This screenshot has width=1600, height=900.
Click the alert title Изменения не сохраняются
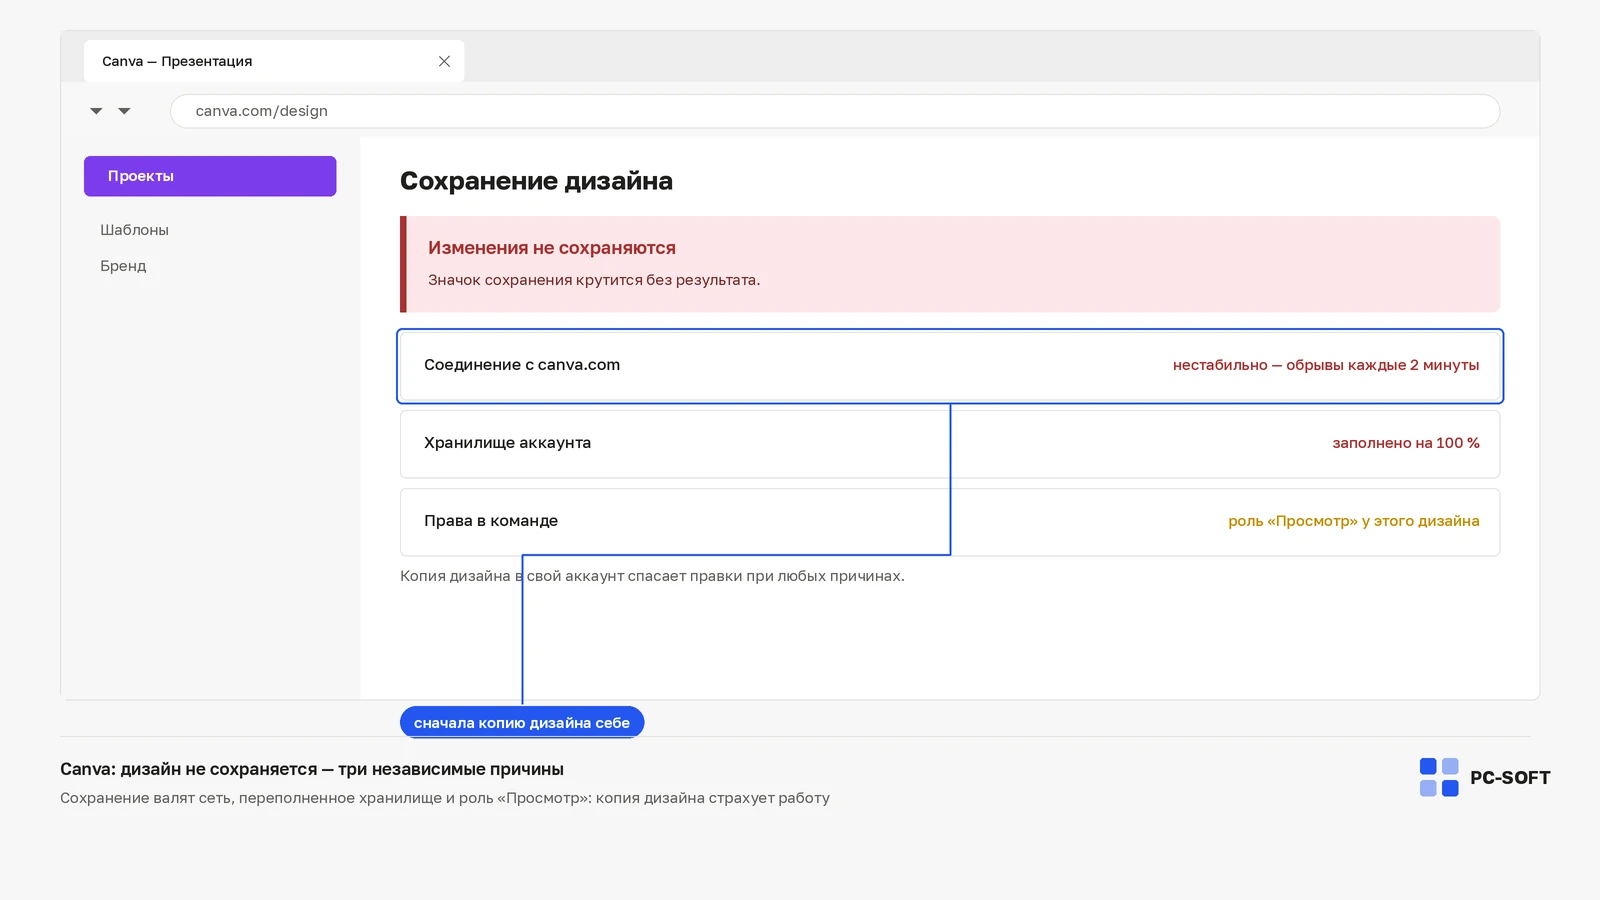[x=552, y=248]
